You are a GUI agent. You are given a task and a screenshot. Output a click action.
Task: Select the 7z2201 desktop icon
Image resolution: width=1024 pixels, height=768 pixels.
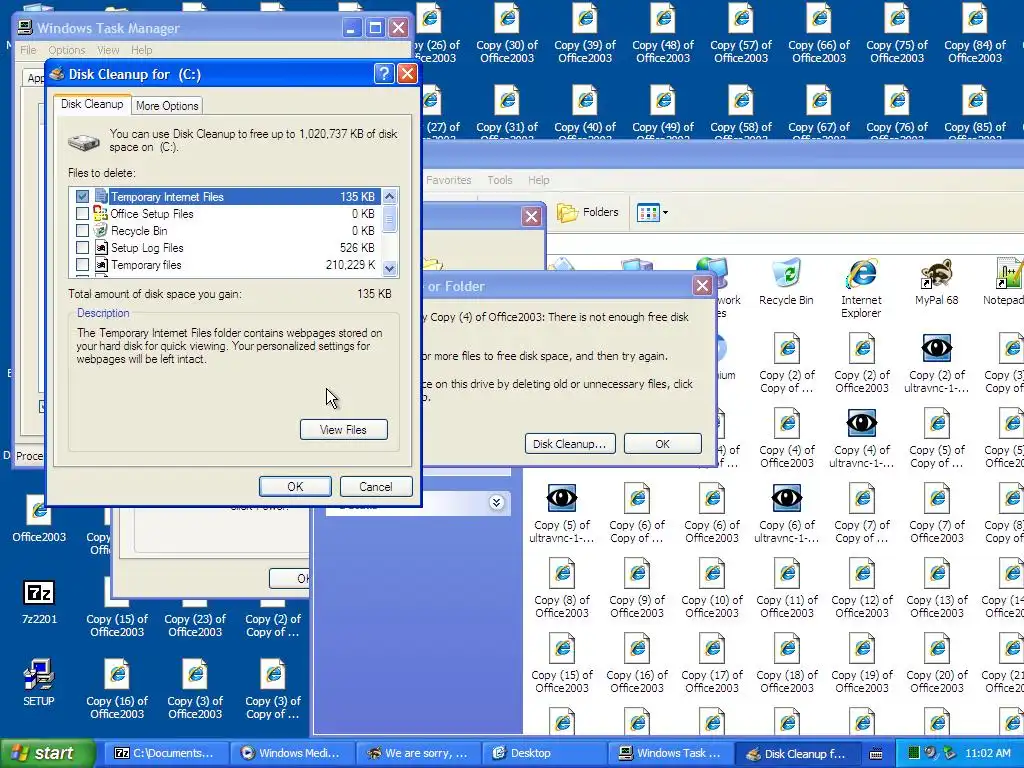coord(39,601)
